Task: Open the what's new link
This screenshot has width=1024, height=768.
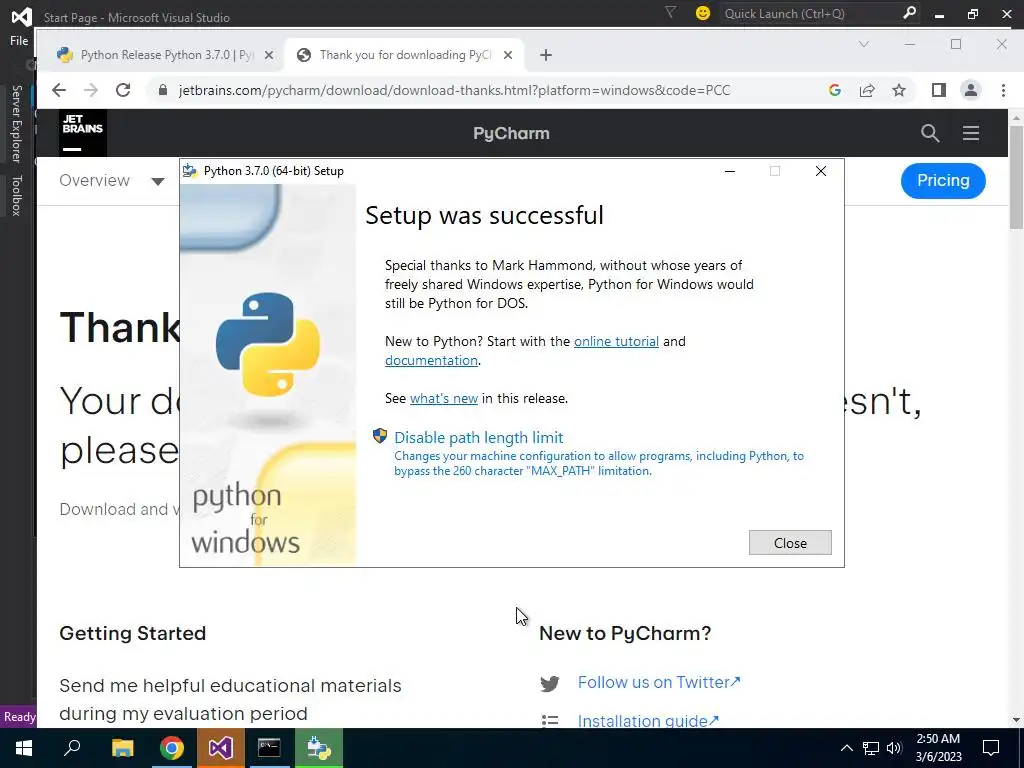Action: coord(443,398)
